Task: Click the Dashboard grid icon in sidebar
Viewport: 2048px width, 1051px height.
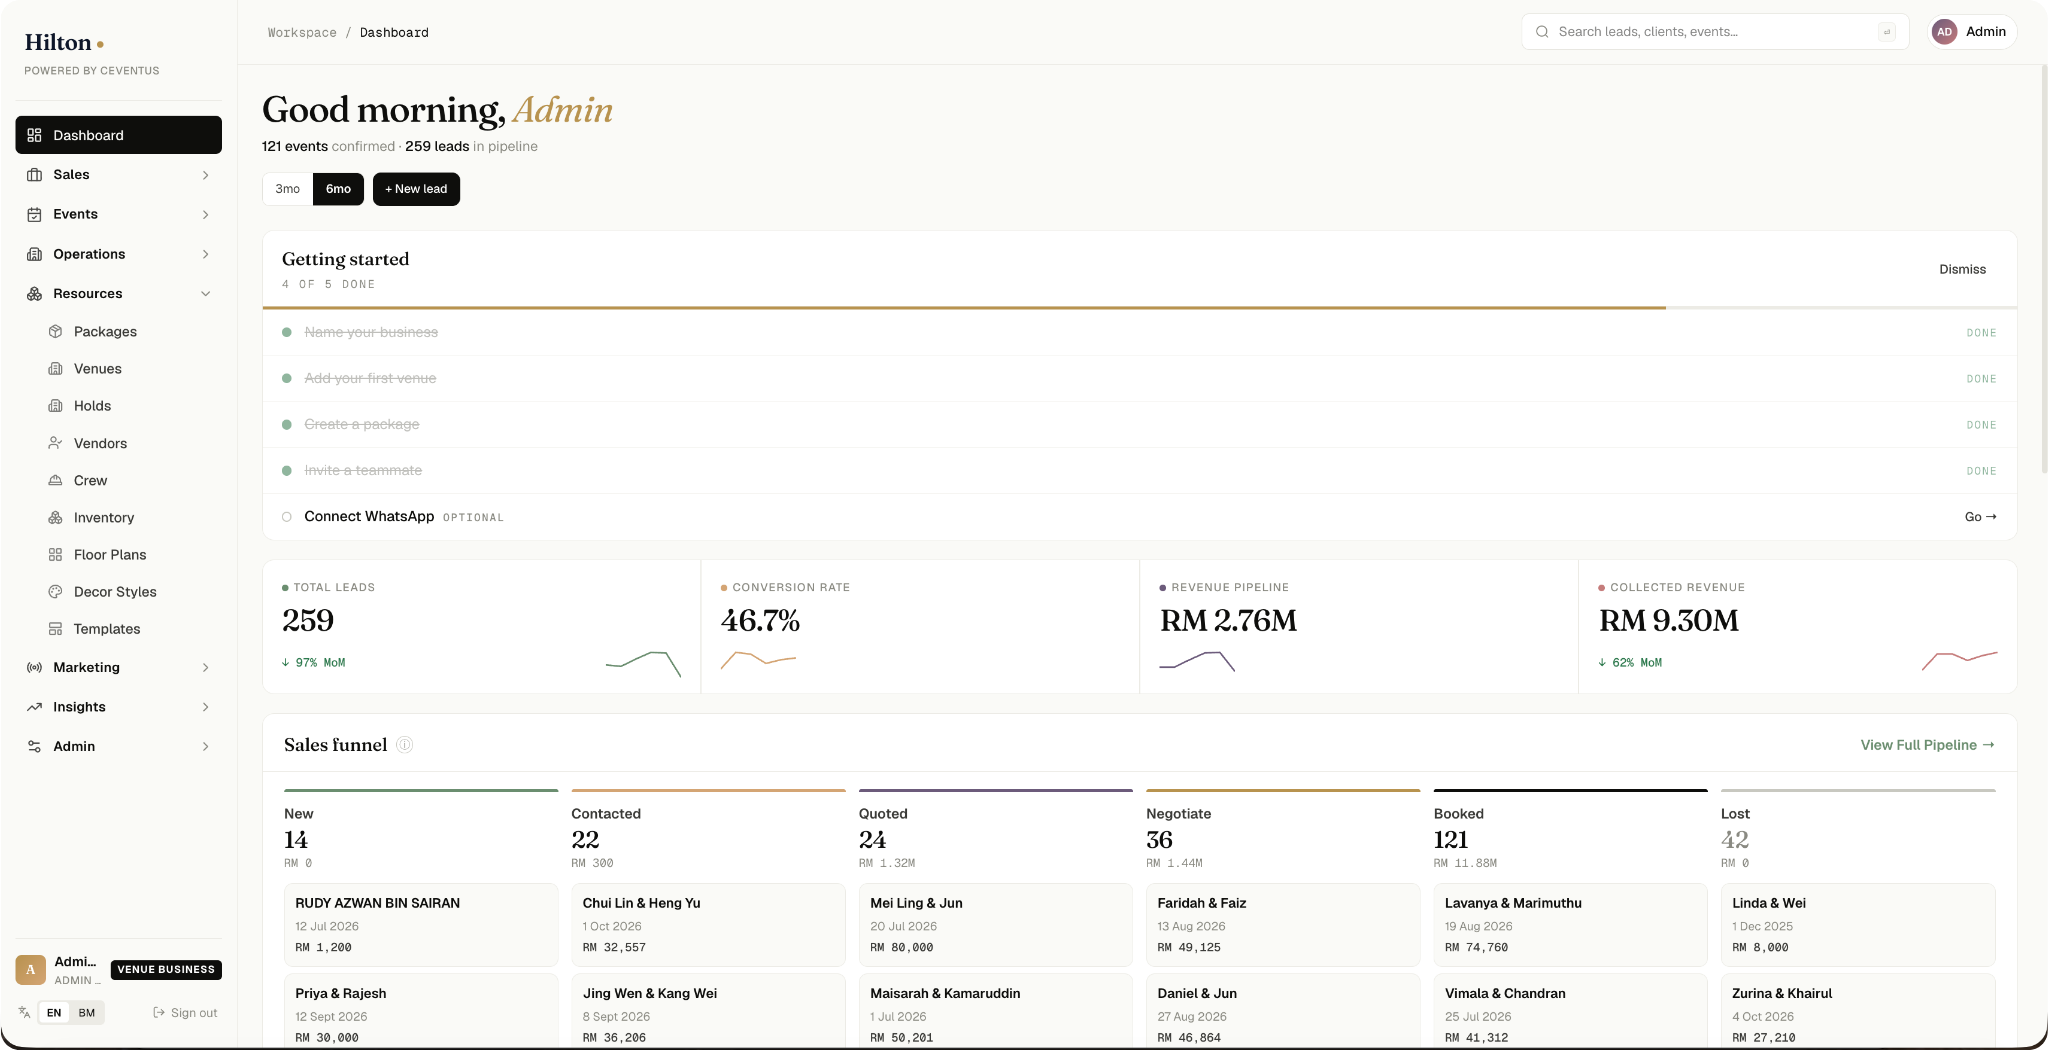Action: [34, 135]
